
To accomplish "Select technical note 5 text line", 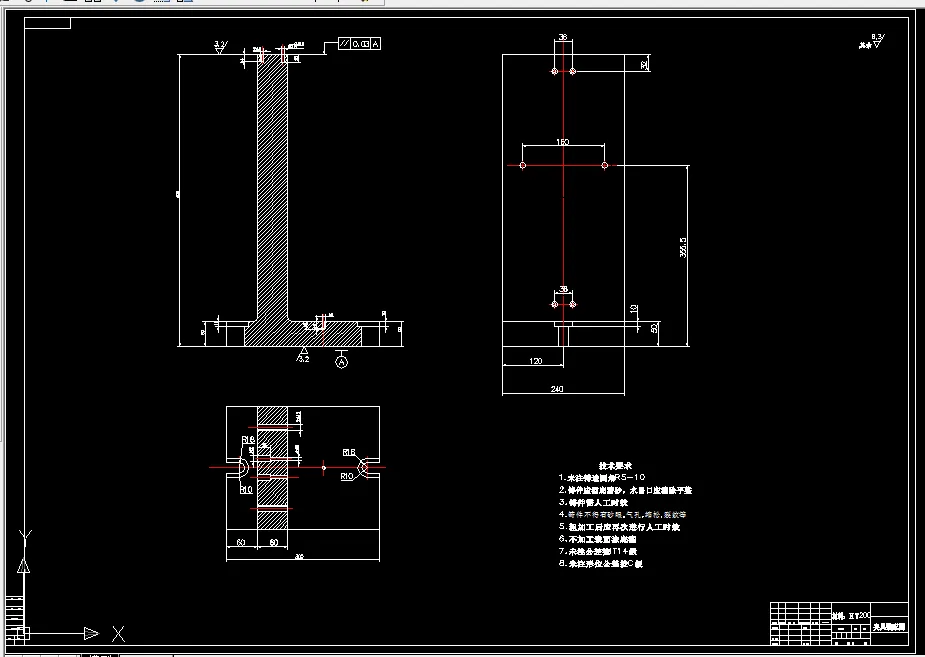I will (x=619, y=527).
